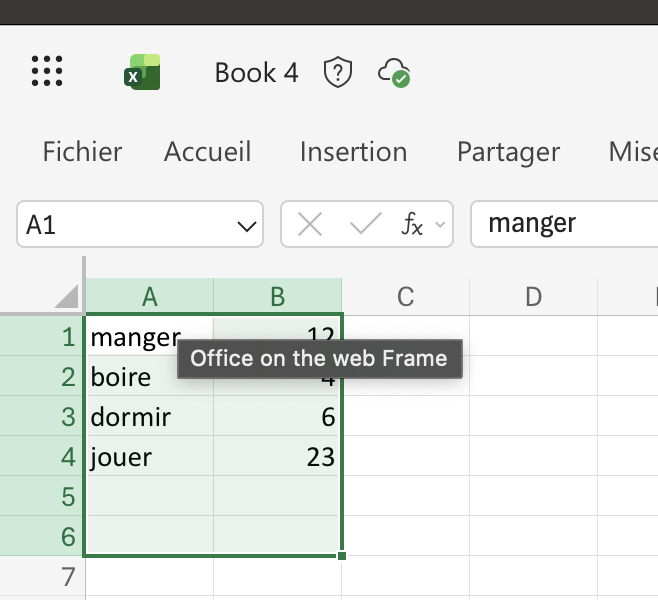This screenshot has height=600, width=658.
Task: Expand the small arrow next to fx
Action: click(x=440, y=226)
